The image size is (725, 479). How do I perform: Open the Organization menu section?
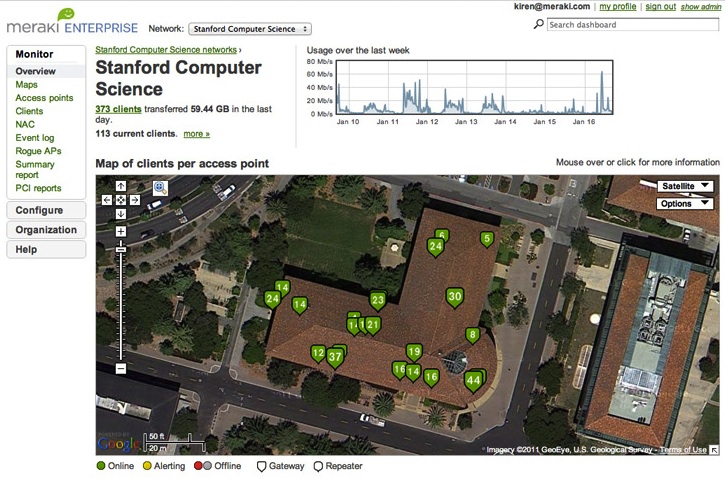(45, 230)
